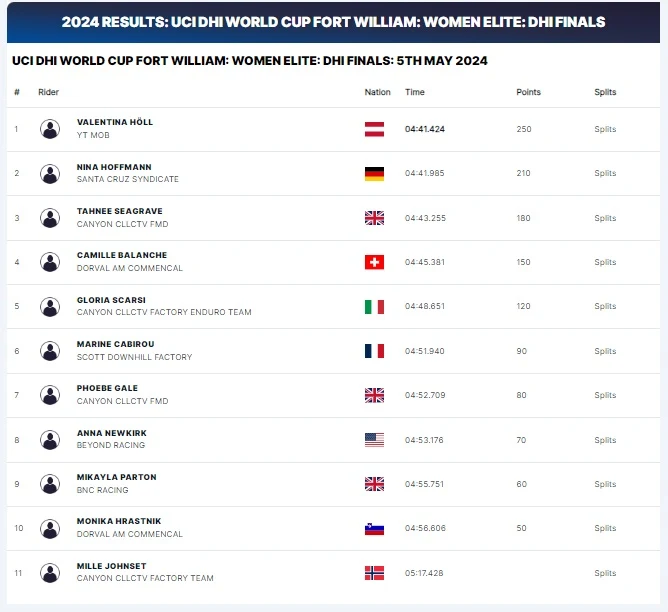Screen dimensions: 668x612
Task: Click Nina Hoffmann's profile avatar icon
Action: tap(50, 174)
